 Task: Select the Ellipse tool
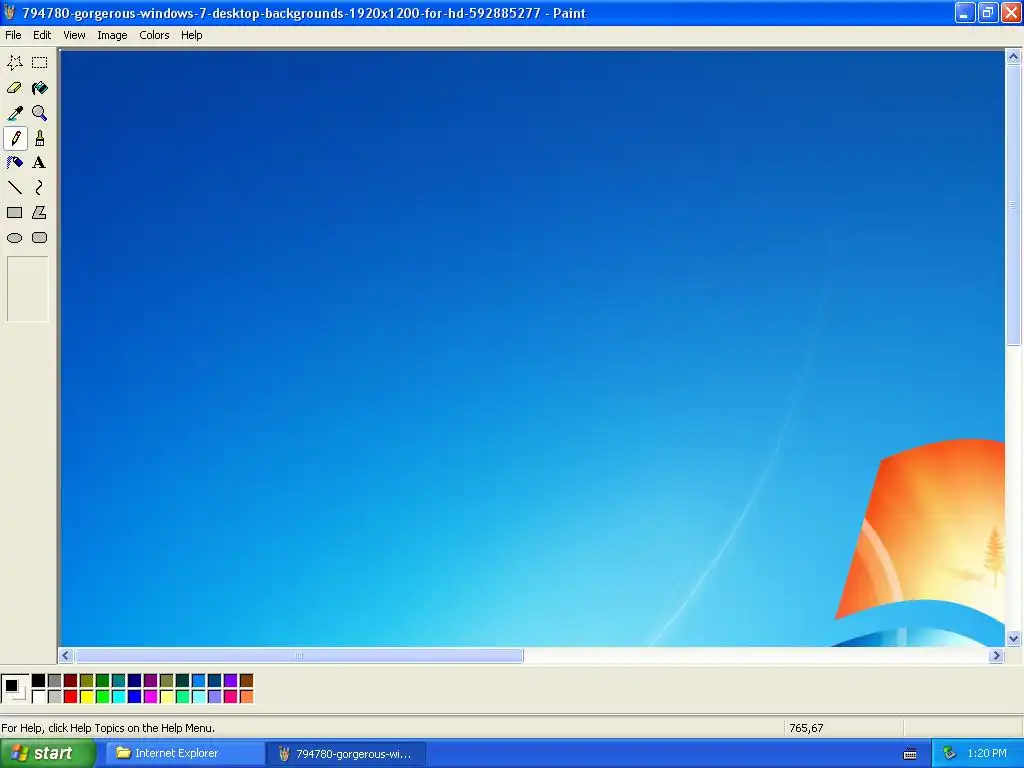coord(15,238)
